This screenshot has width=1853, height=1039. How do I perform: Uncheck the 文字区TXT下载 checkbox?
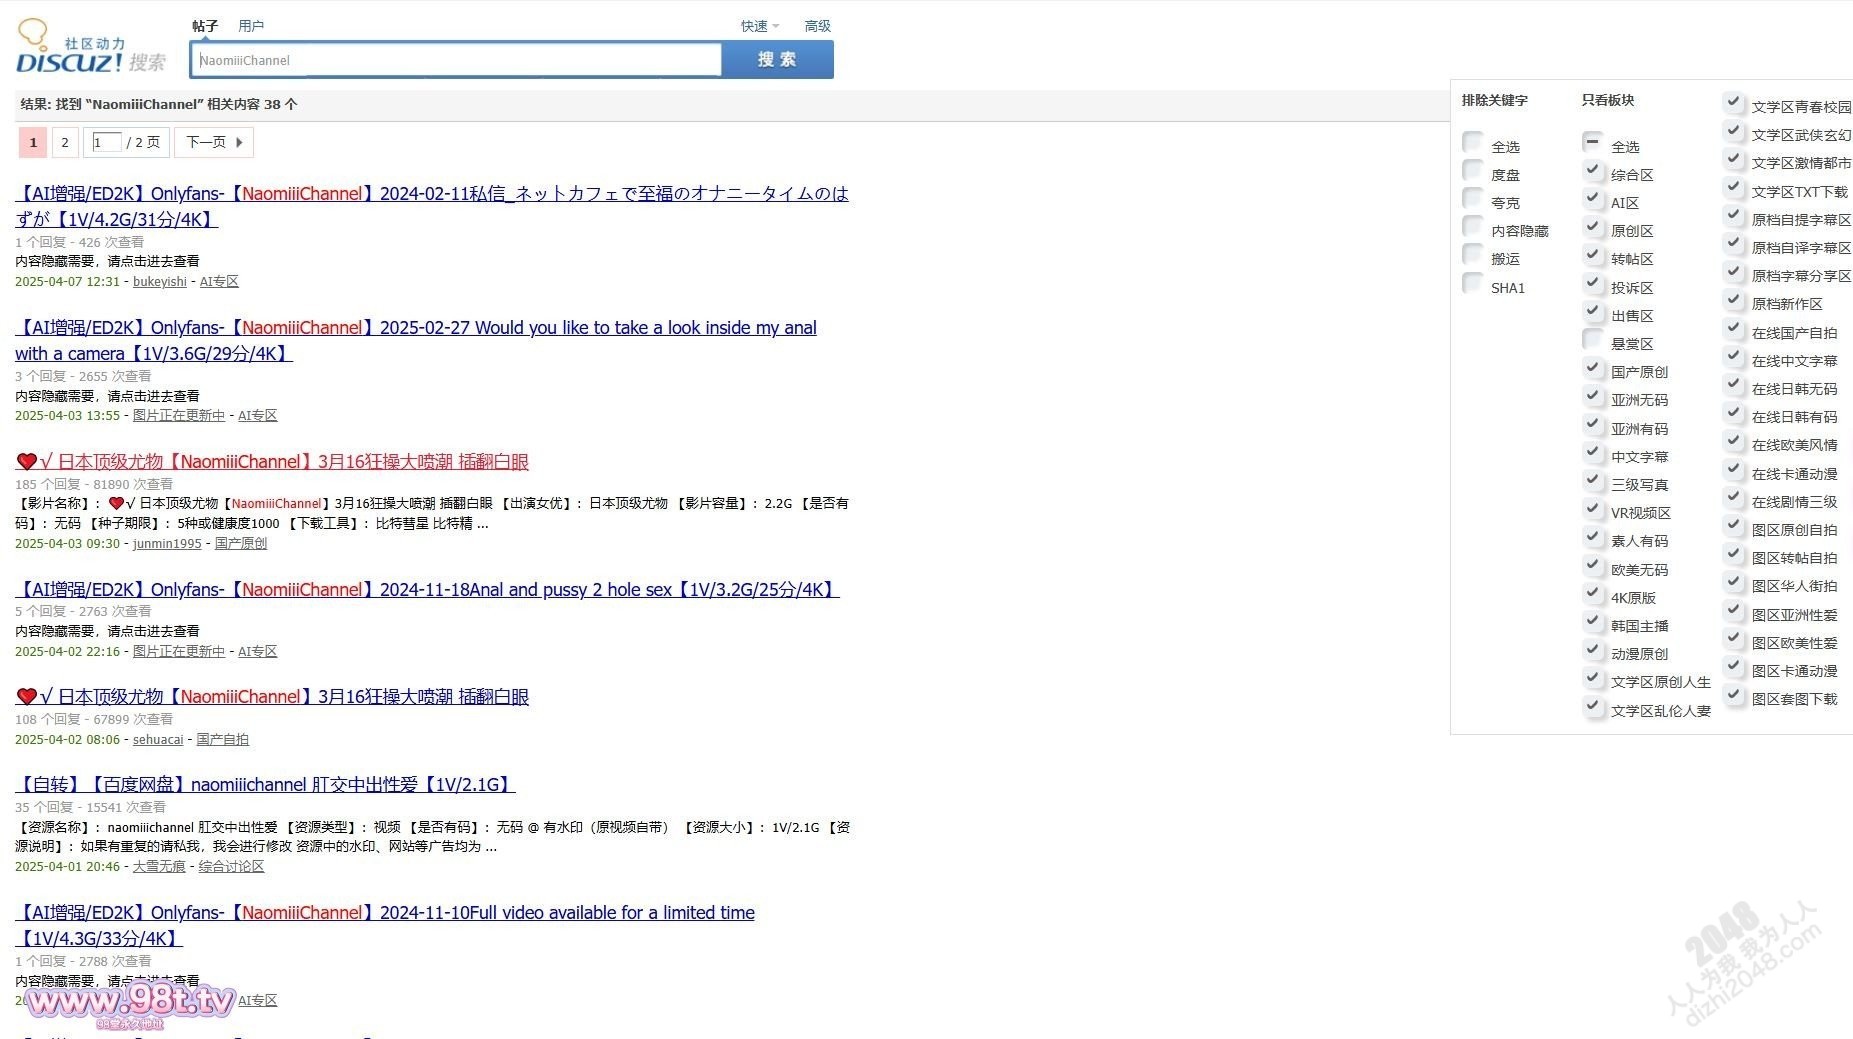1734,187
